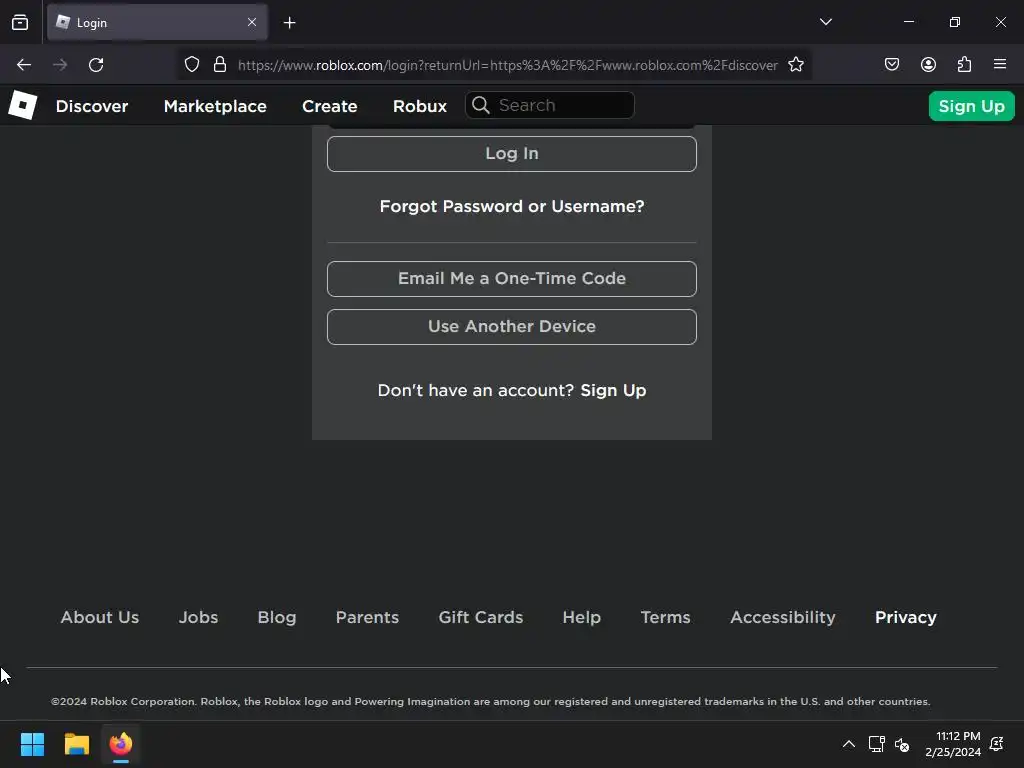Viewport: 1024px width, 768px height.
Task: Open Parents footer link
Action: coord(367,617)
